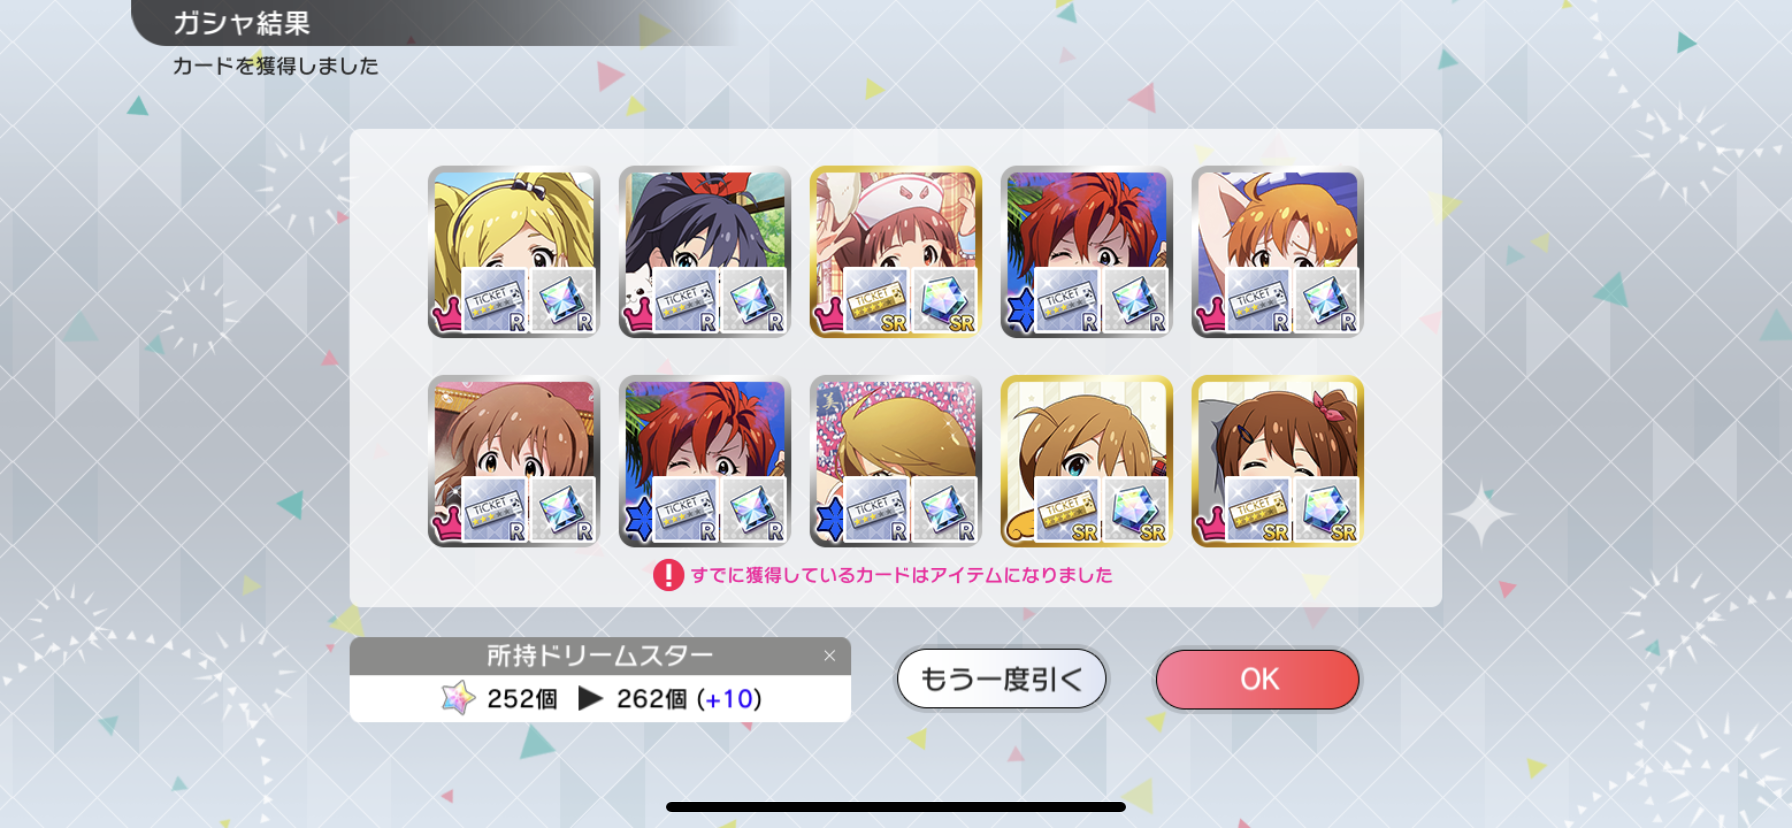Select the SR card with sleeping girl and pink bow
Viewport: 1792px width, 828px height.
pos(1278,461)
